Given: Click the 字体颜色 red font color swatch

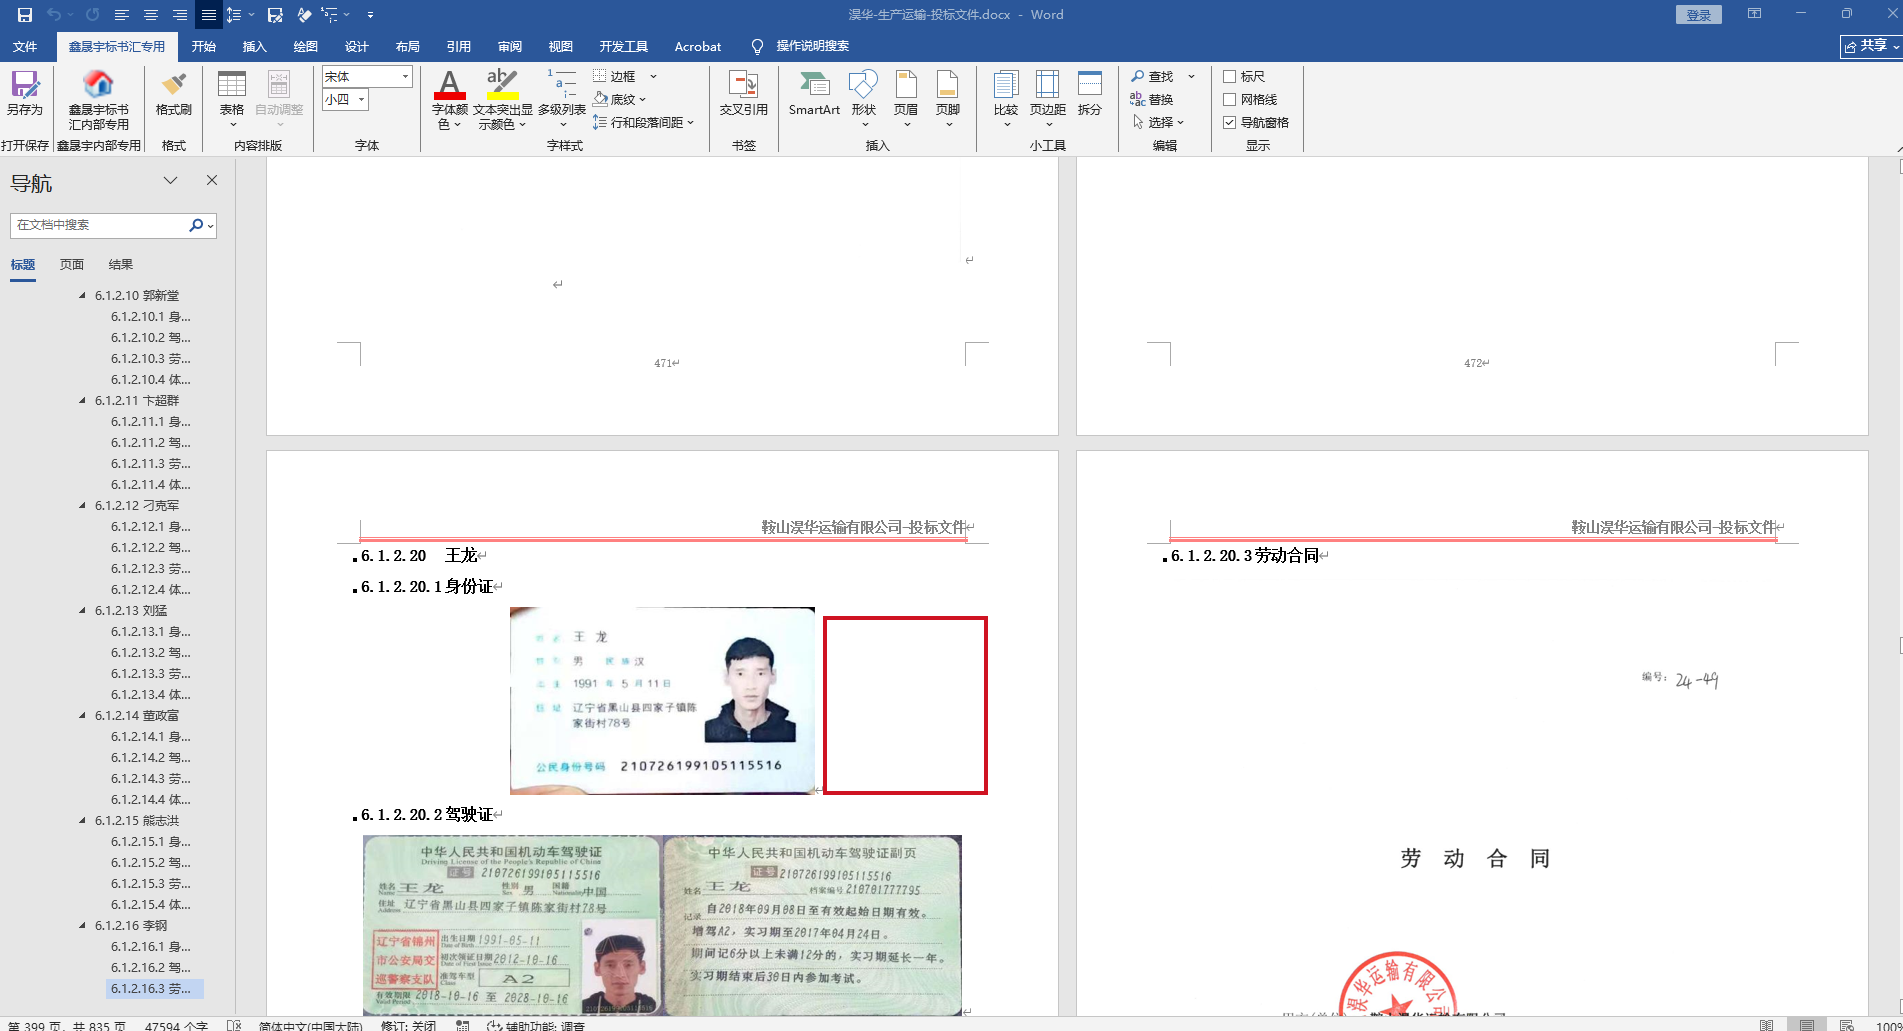Looking at the screenshot, I should pyautogui.click(x=450, y=95).
